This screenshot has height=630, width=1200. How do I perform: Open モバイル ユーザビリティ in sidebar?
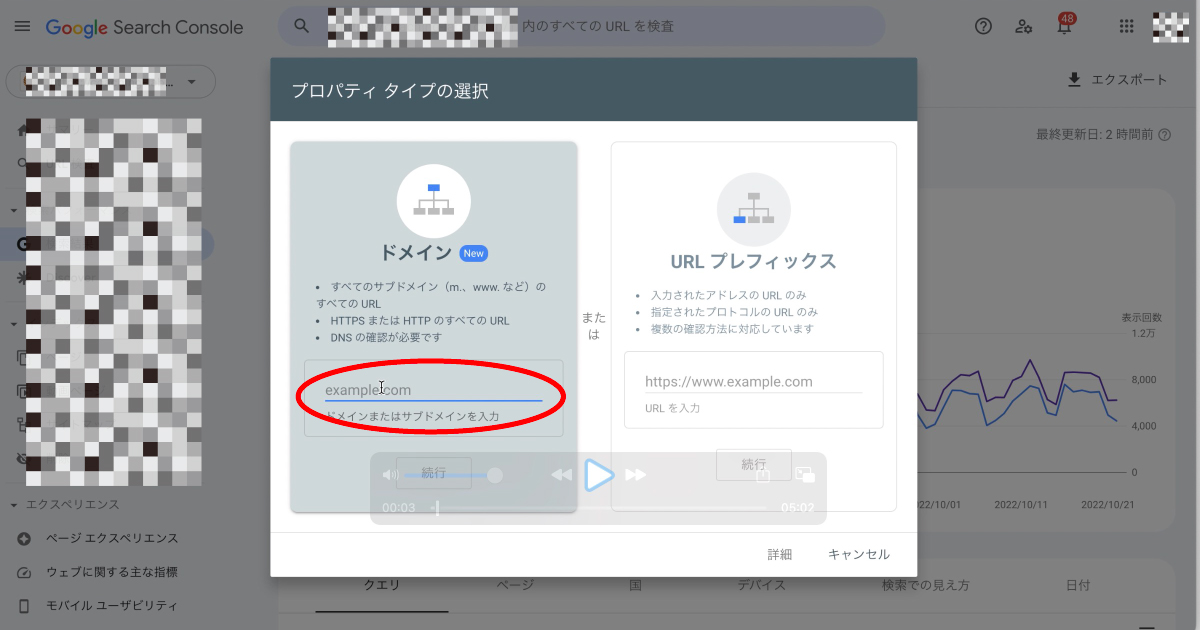click(x=112, y=606)
